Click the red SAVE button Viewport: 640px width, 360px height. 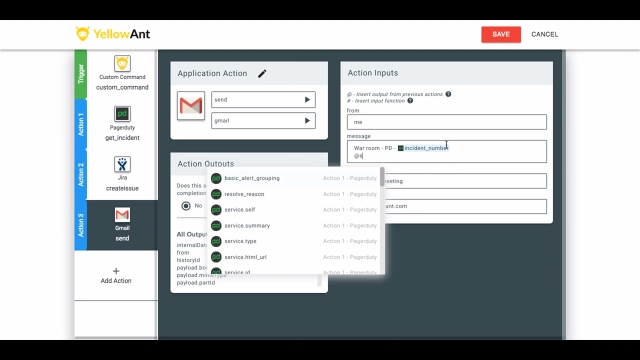pos(501,34)
